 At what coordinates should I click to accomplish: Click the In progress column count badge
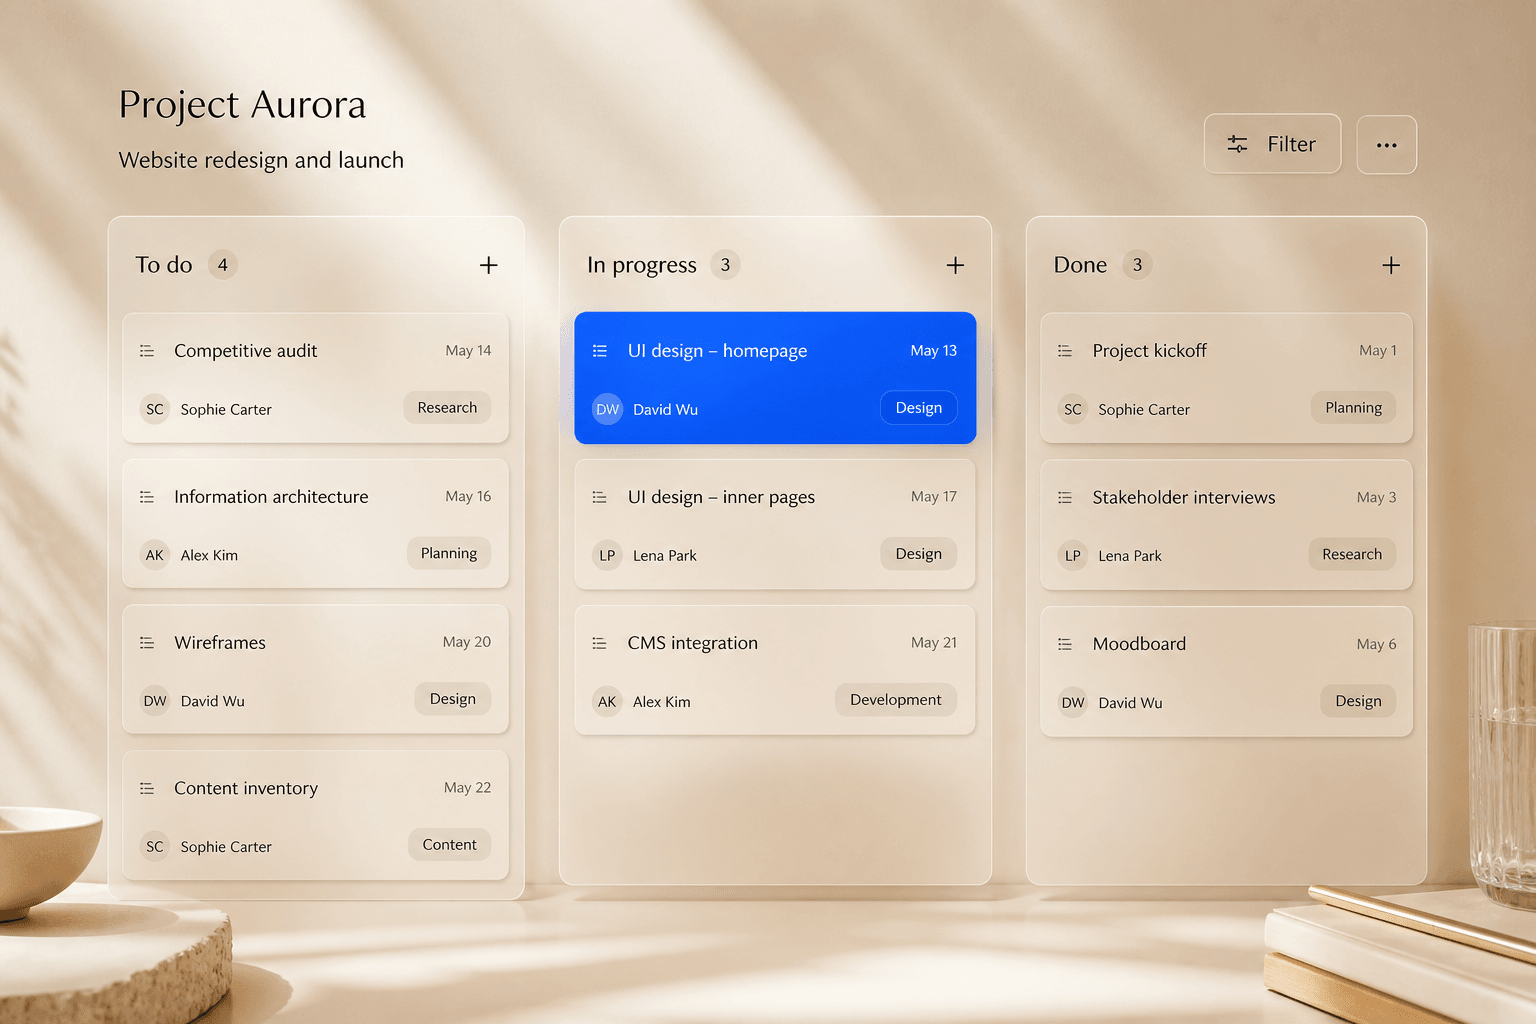[x=725, y=265]
